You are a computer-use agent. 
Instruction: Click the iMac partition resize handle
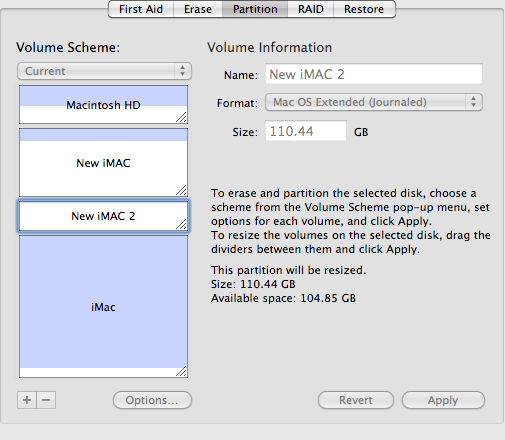(x=182, y=371)
